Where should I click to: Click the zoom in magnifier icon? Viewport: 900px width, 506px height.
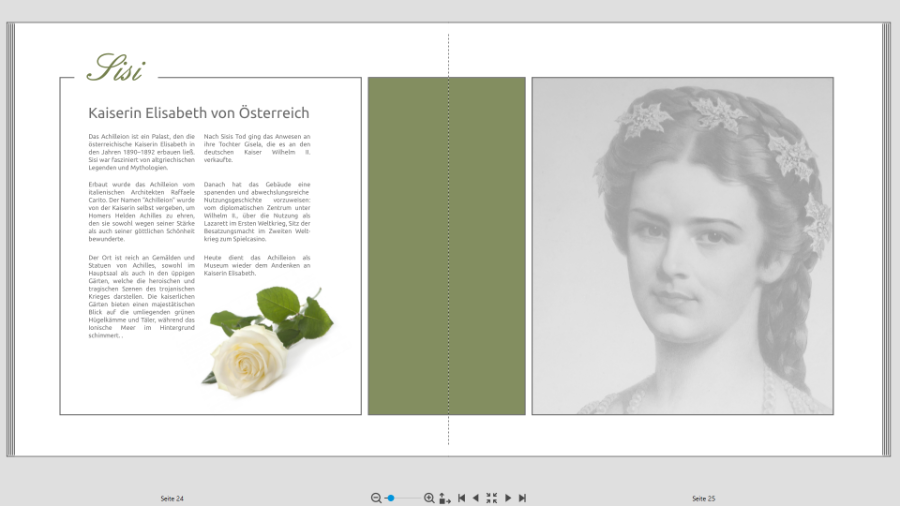pos(429,498)
